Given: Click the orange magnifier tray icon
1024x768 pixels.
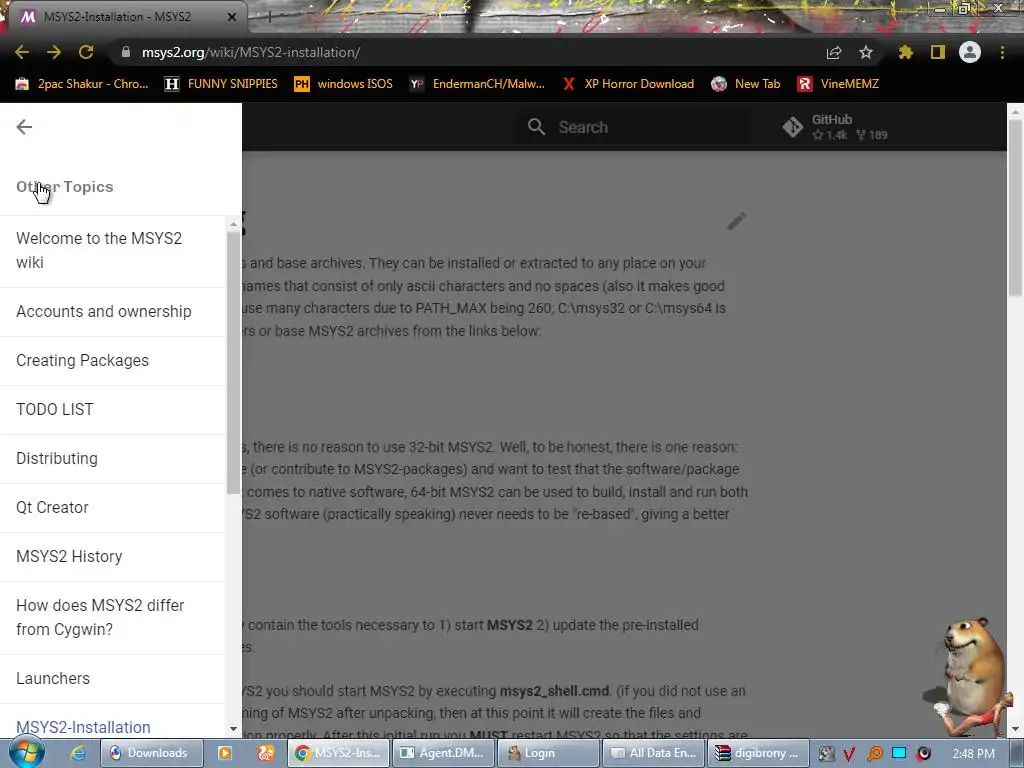Looking at the screenshot, I should coord(874,754).
